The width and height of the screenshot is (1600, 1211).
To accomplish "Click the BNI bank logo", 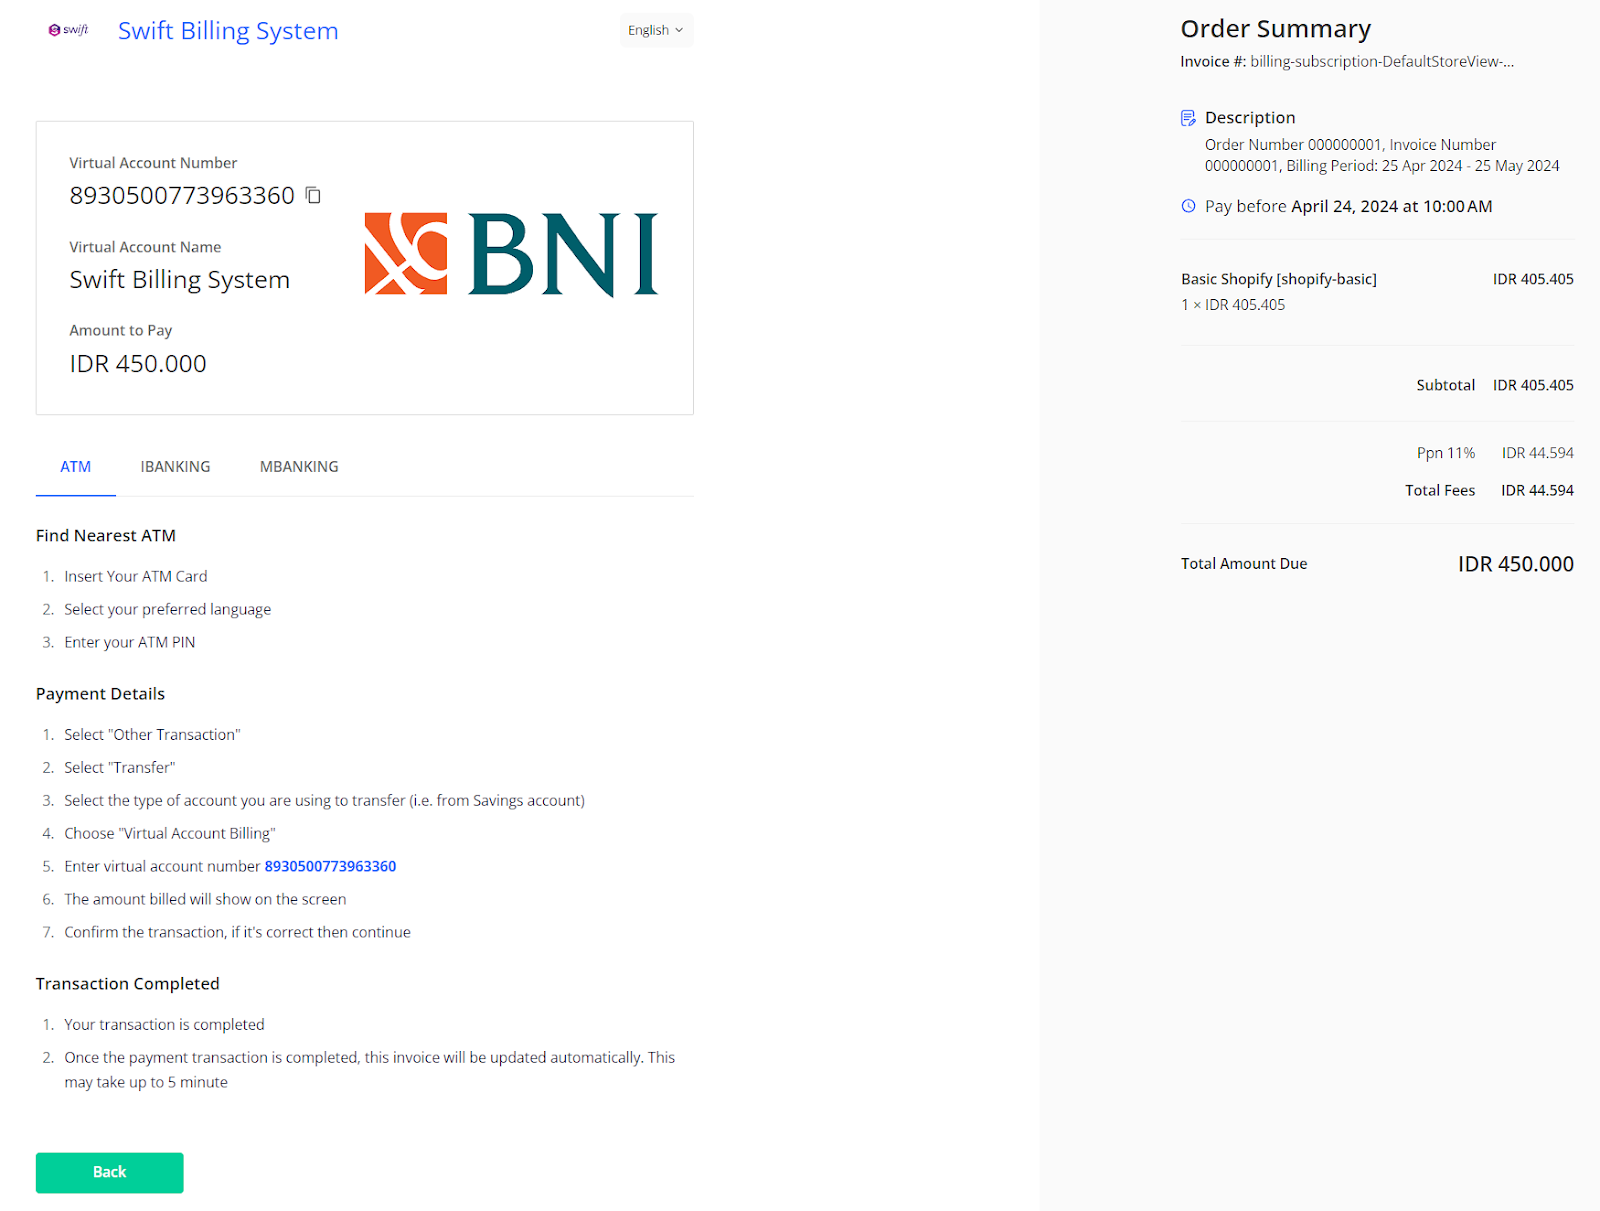I will pos(511,254).
